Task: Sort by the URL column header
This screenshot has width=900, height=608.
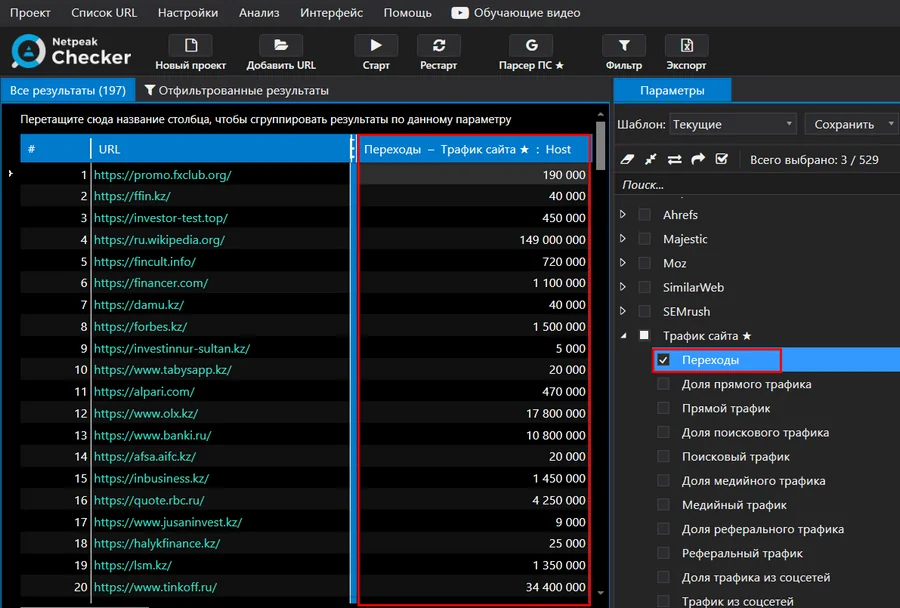Action: pos(220,149)
